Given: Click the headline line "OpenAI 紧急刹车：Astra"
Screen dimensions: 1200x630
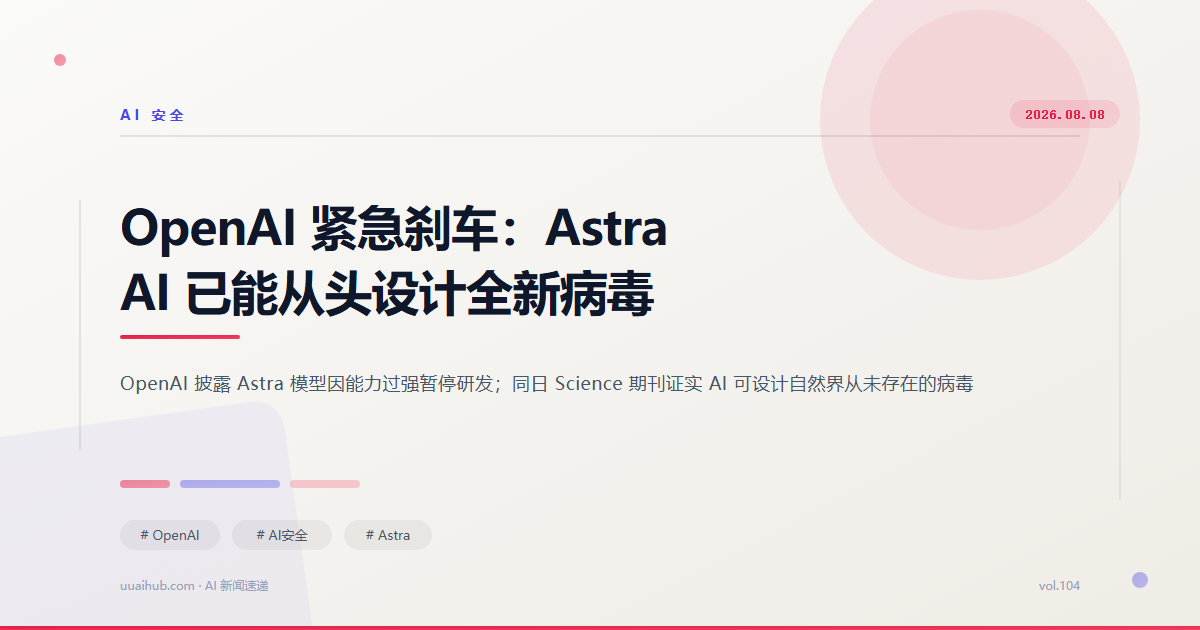Looking at the screenshot, I should click(393, 228).
